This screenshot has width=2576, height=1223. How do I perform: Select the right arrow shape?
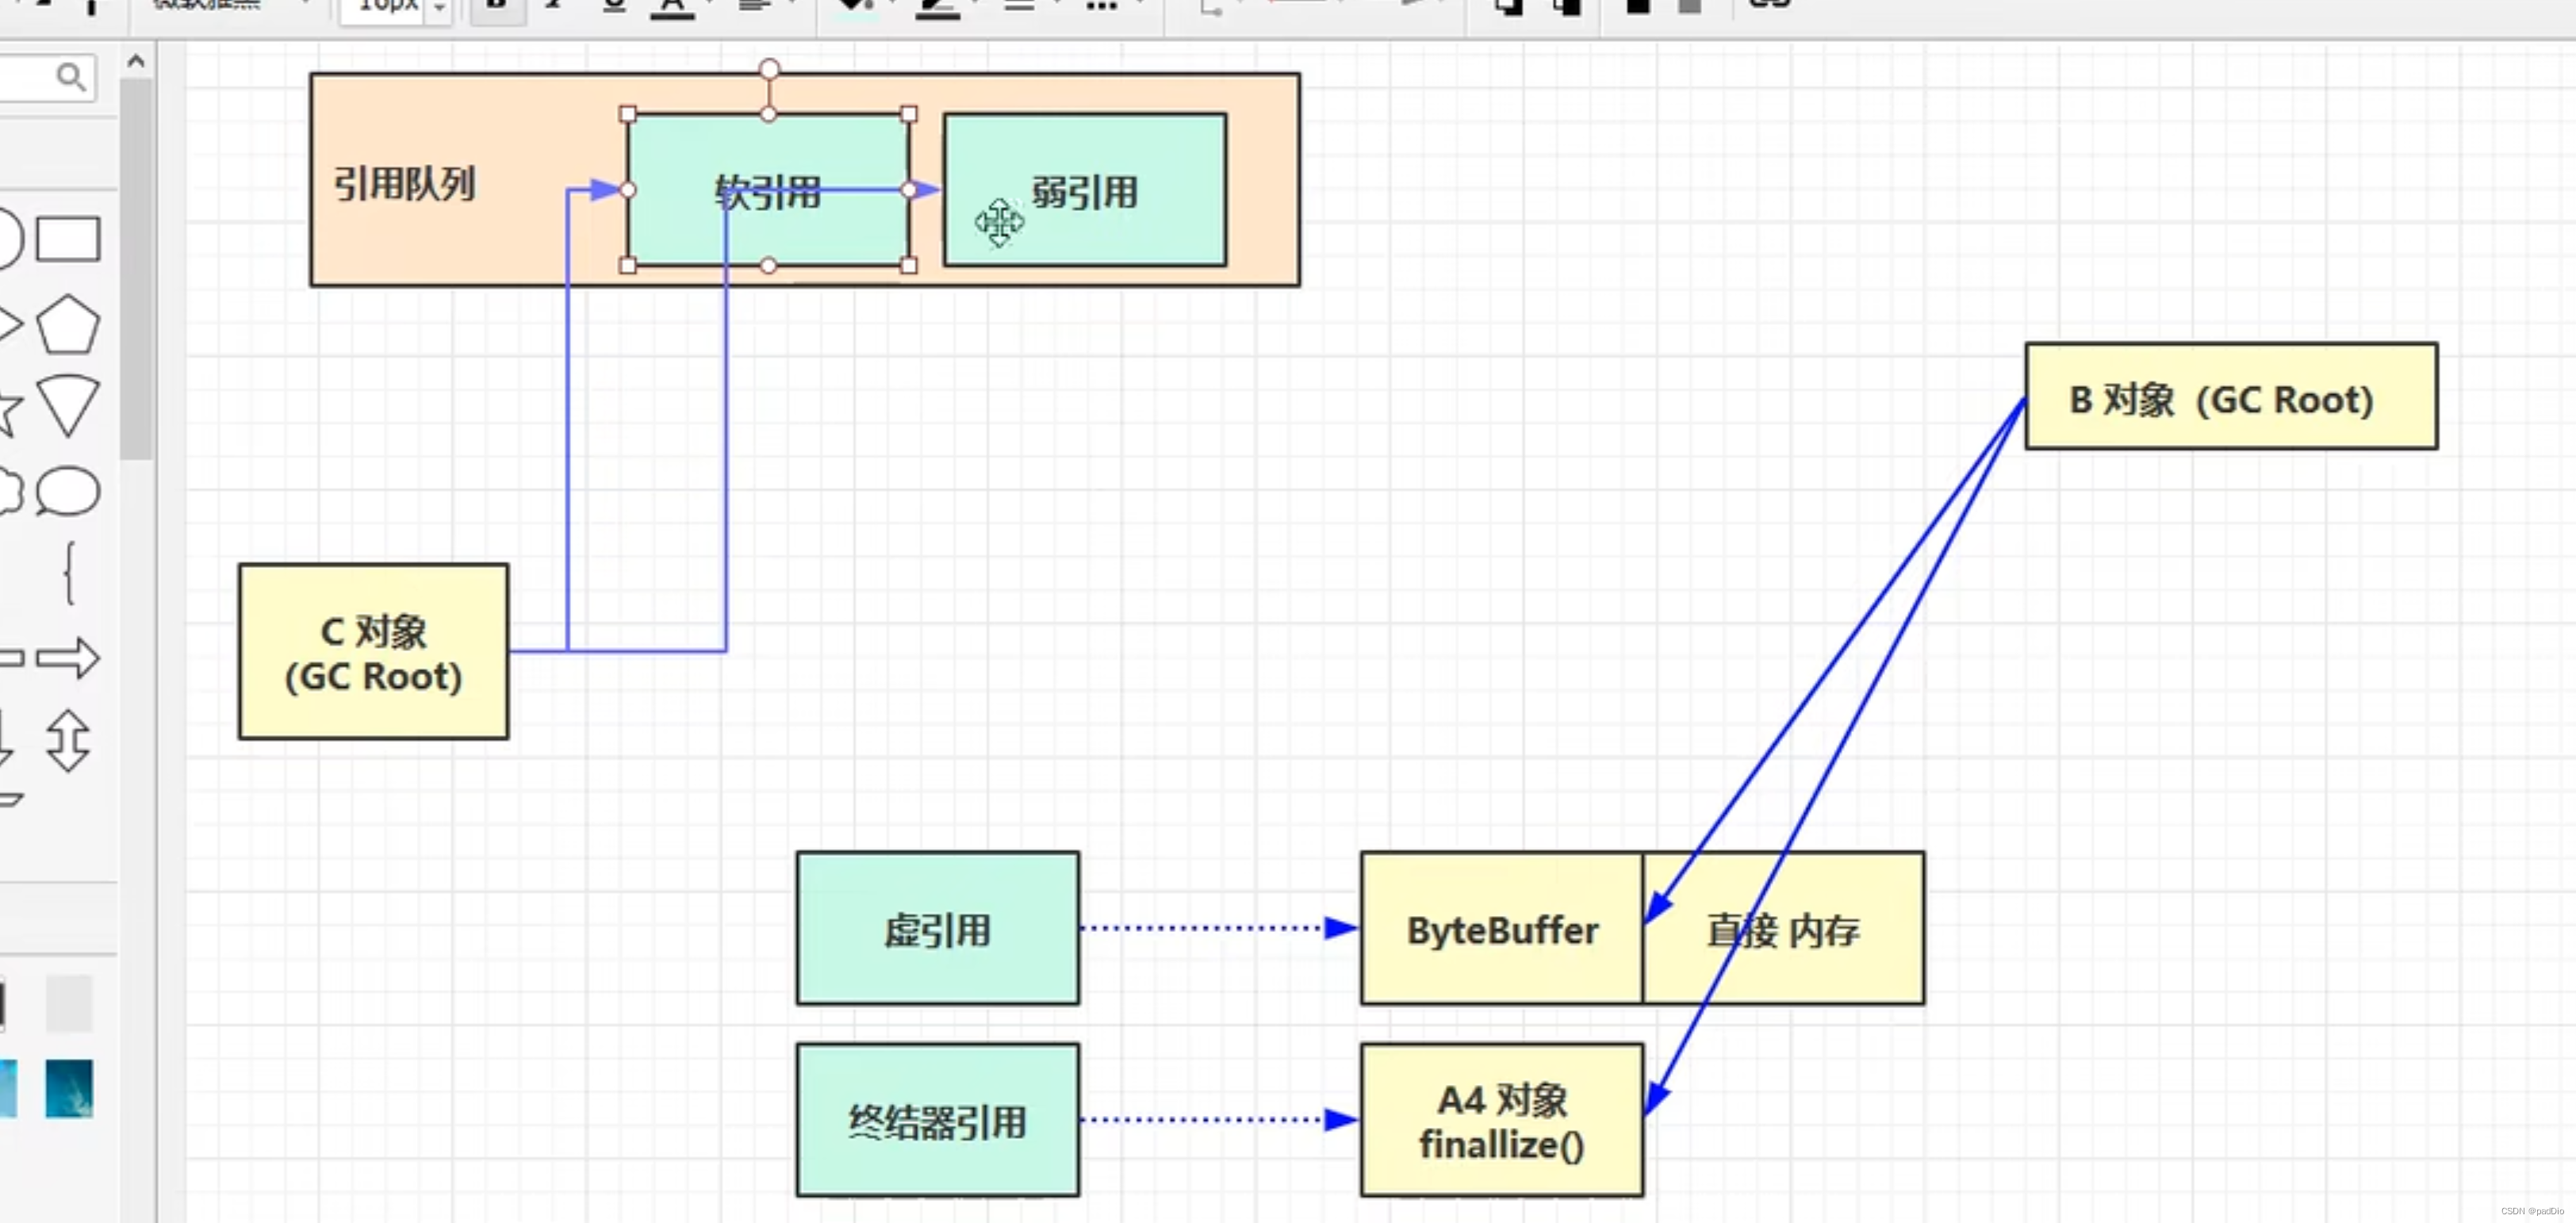pyautogui.click(x=68, y=658)
